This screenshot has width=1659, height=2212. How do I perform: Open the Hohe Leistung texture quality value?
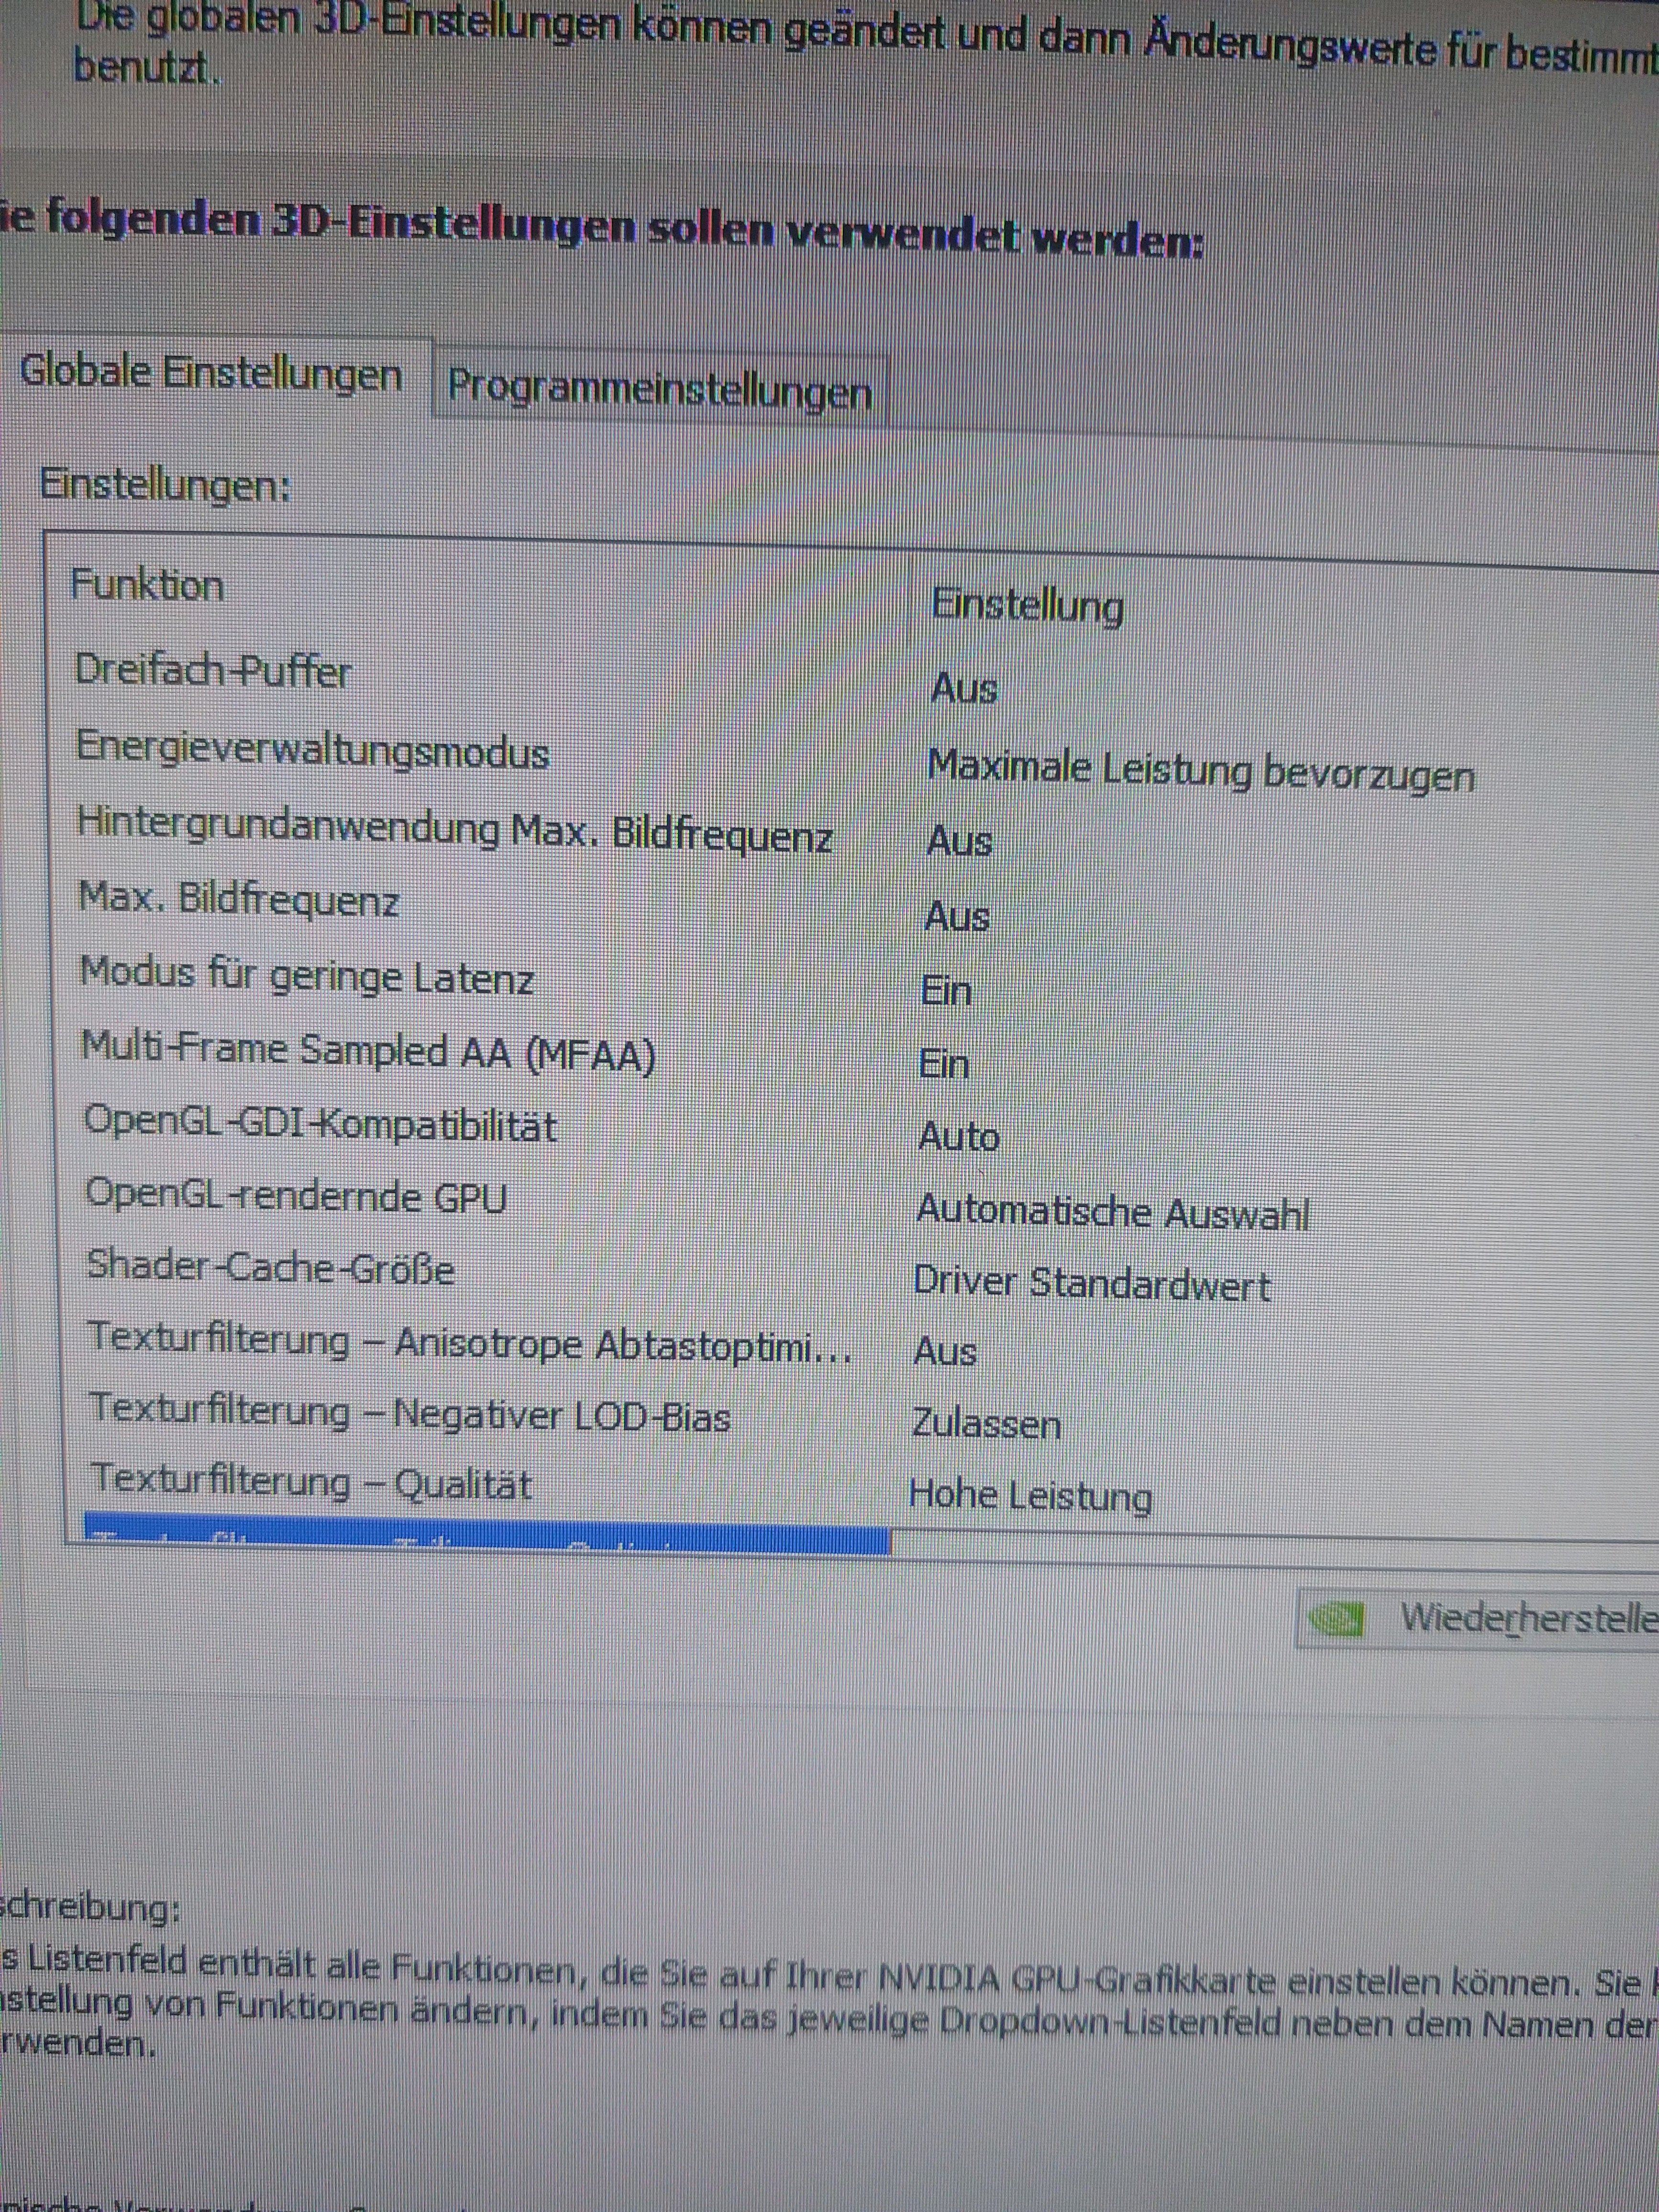point(1030,1496)
